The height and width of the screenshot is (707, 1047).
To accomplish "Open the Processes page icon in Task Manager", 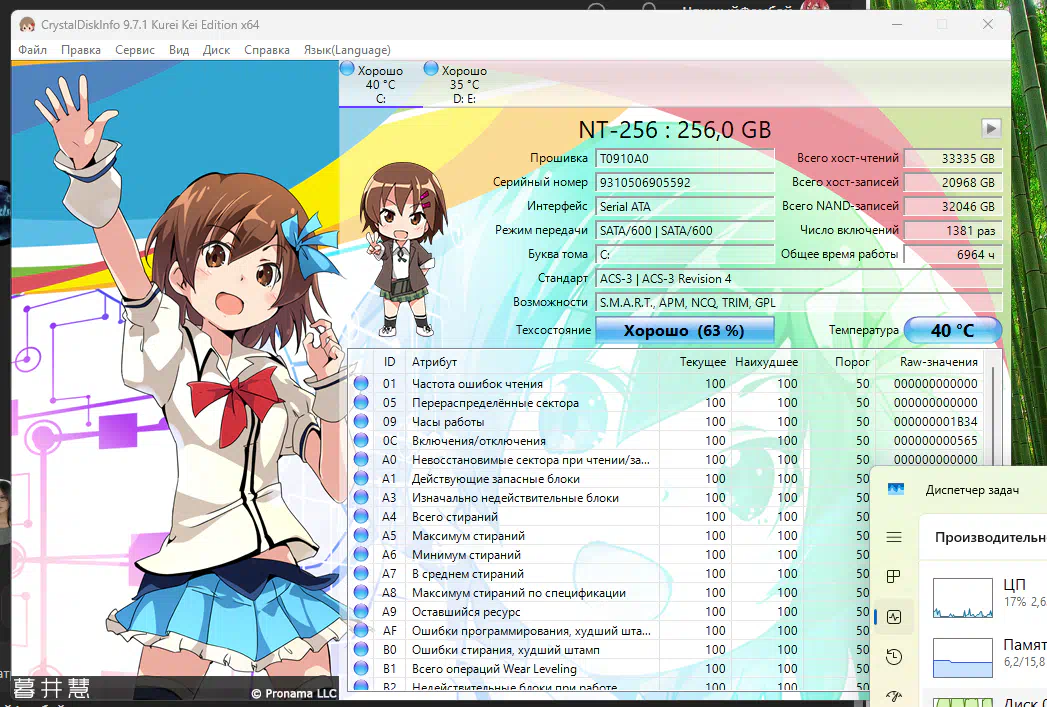I will click(894, 577).
